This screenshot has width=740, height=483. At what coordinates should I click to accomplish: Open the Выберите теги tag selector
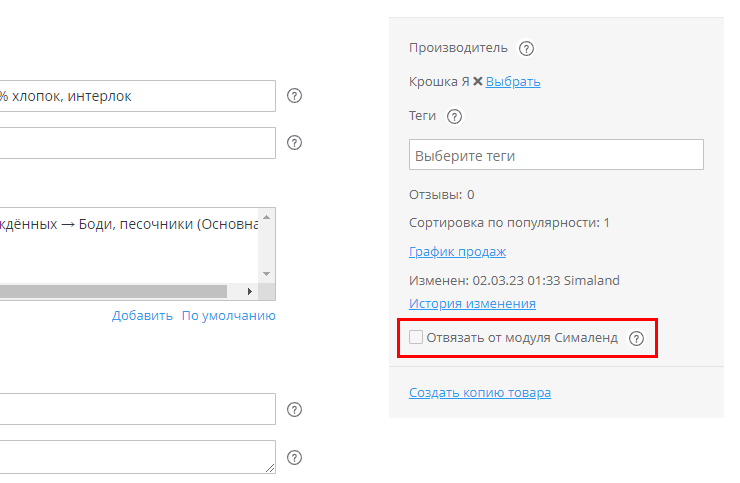(x=556, y=155)
